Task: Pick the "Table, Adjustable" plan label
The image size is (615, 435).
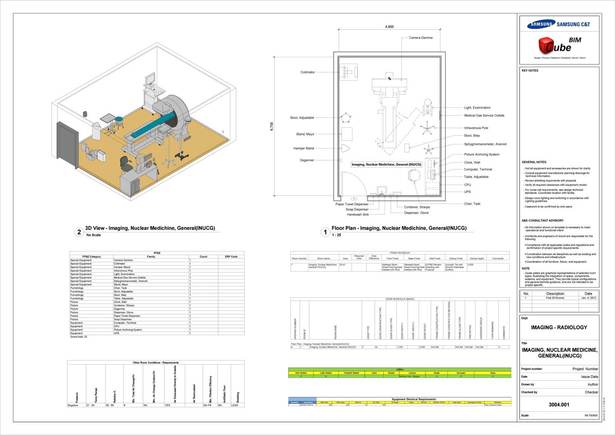Action: click(476, 177)
